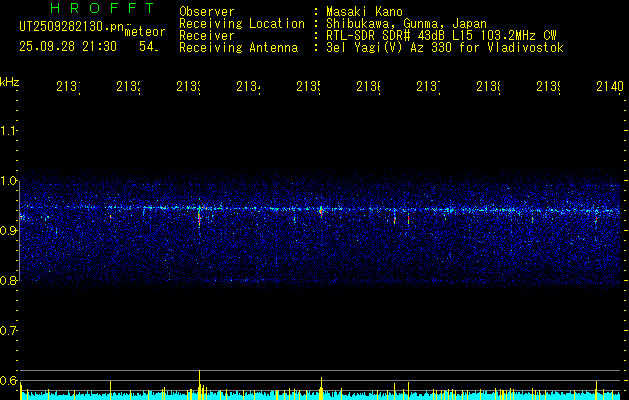629x400 pixels.
Task: Click the kHz axis unit label
Action: click(x=10, y=82)
